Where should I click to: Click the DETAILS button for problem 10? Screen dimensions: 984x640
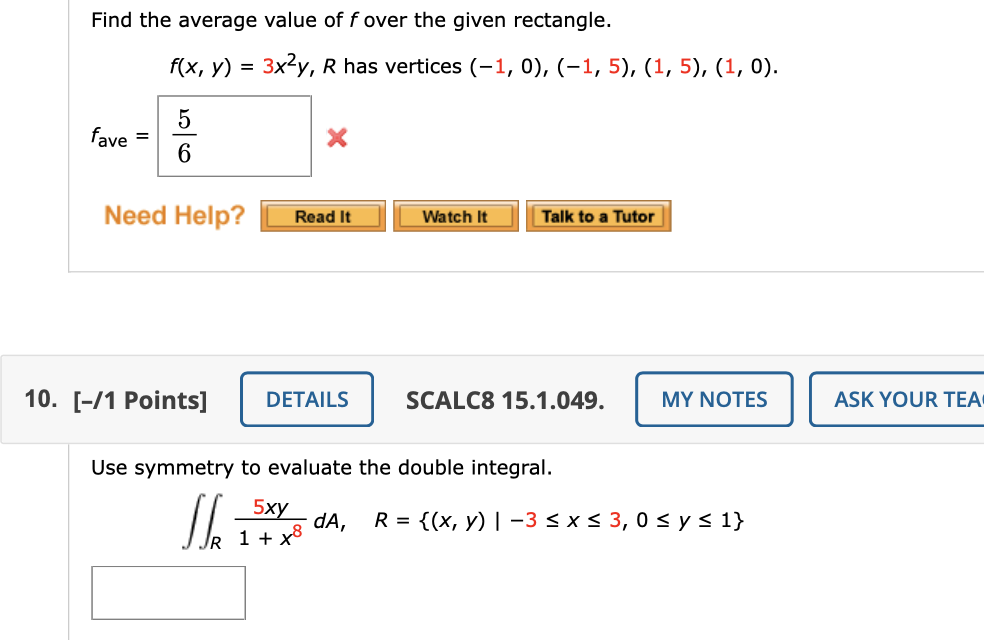[x=306, y=399]
